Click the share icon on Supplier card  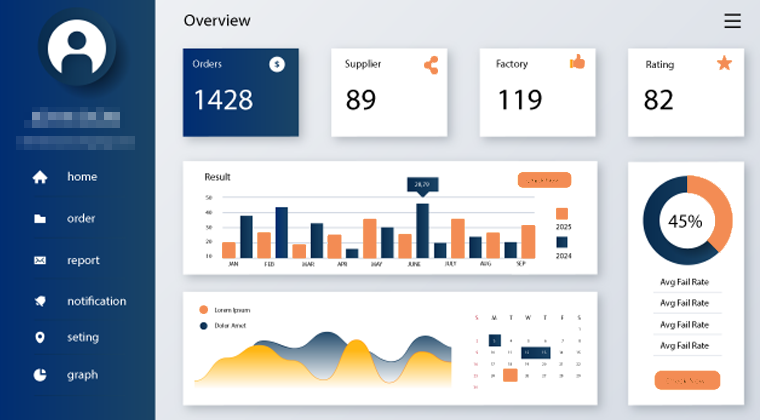click(431, 65)
